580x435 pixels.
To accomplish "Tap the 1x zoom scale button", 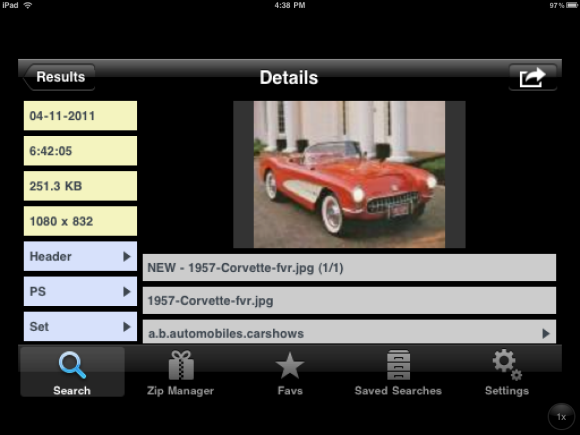I will 561,417.
